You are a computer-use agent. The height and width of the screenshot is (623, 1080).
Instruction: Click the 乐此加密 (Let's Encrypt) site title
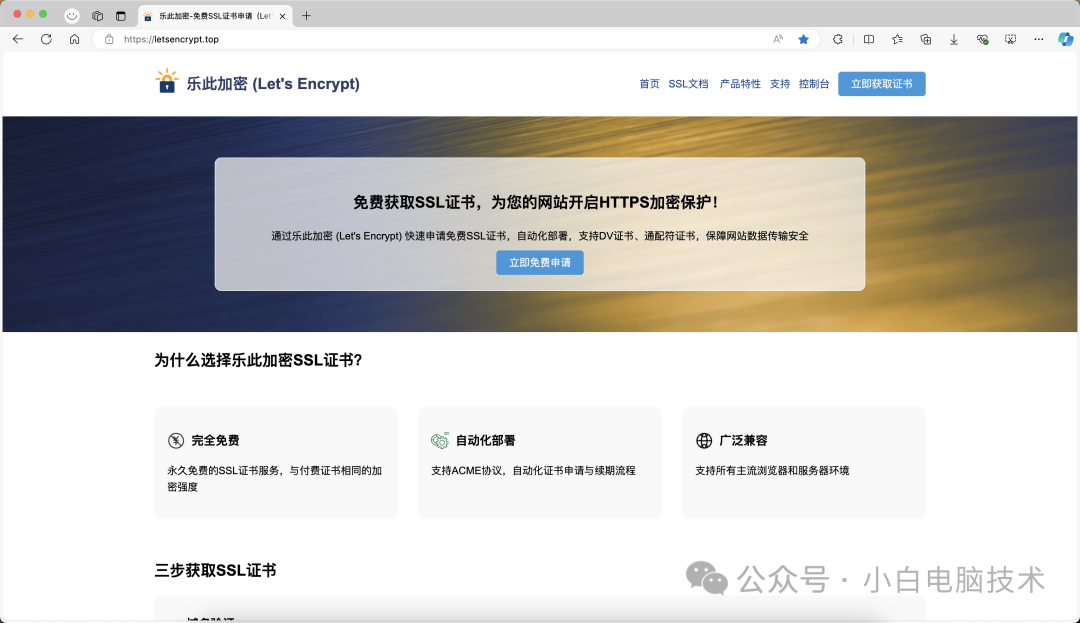click(273, 84)
